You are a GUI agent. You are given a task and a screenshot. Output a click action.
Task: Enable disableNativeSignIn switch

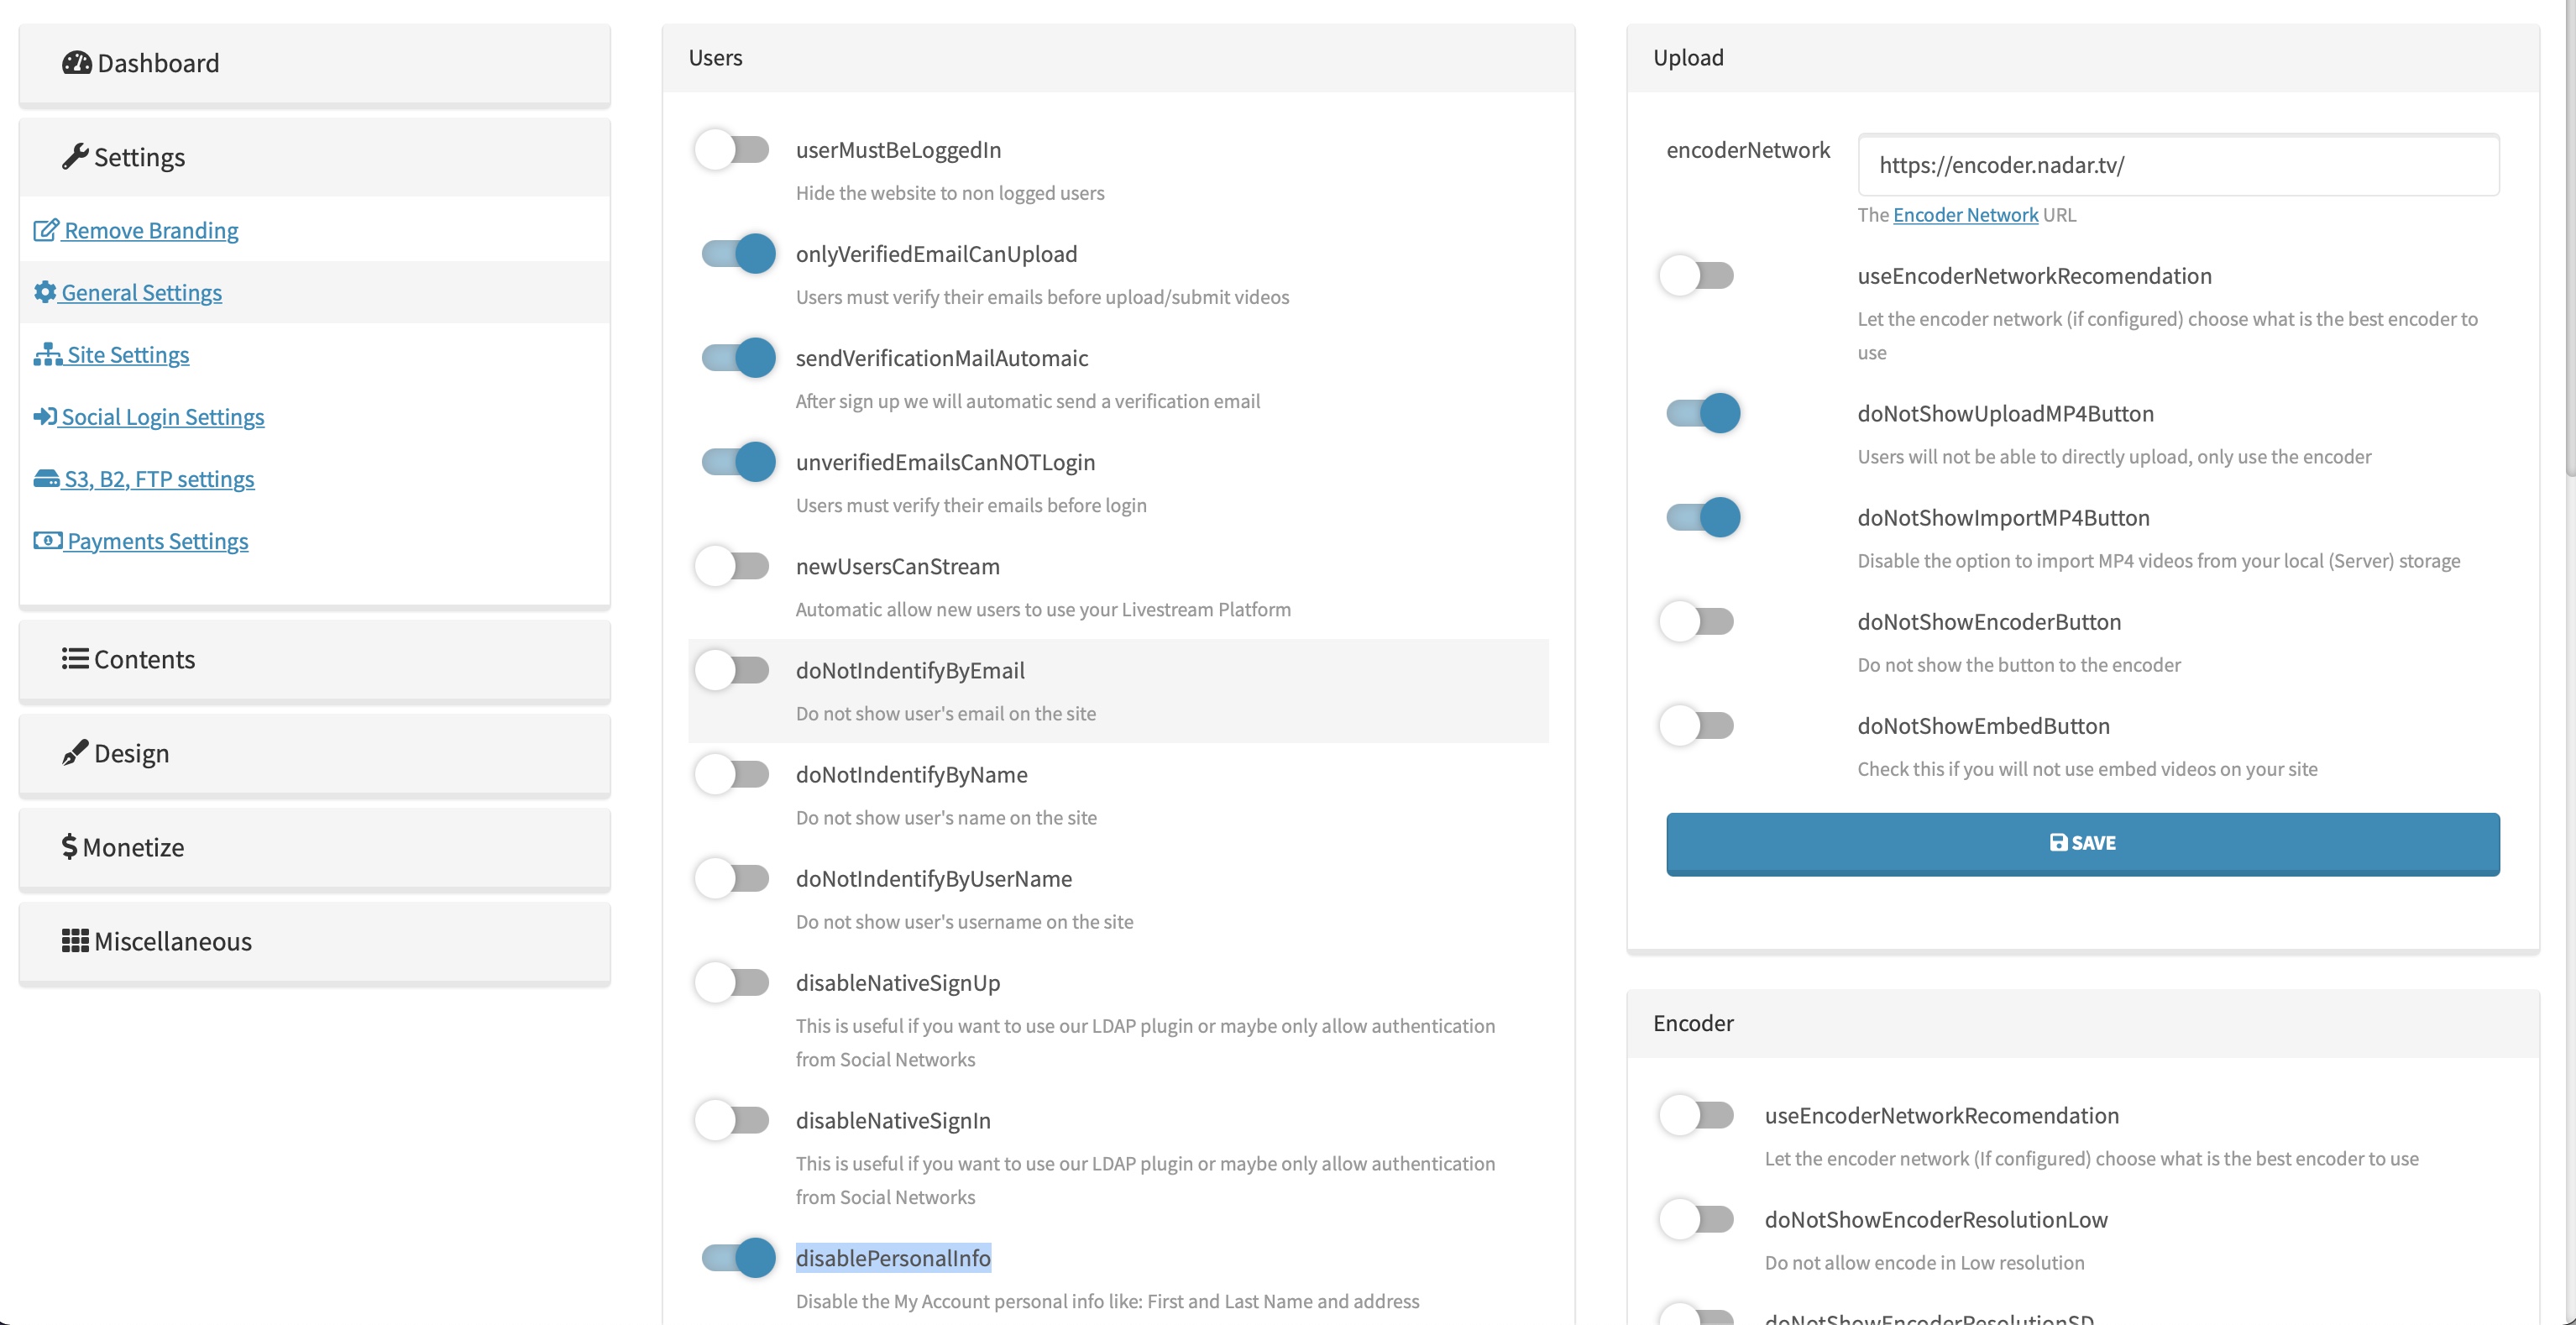coord(733,1119)
